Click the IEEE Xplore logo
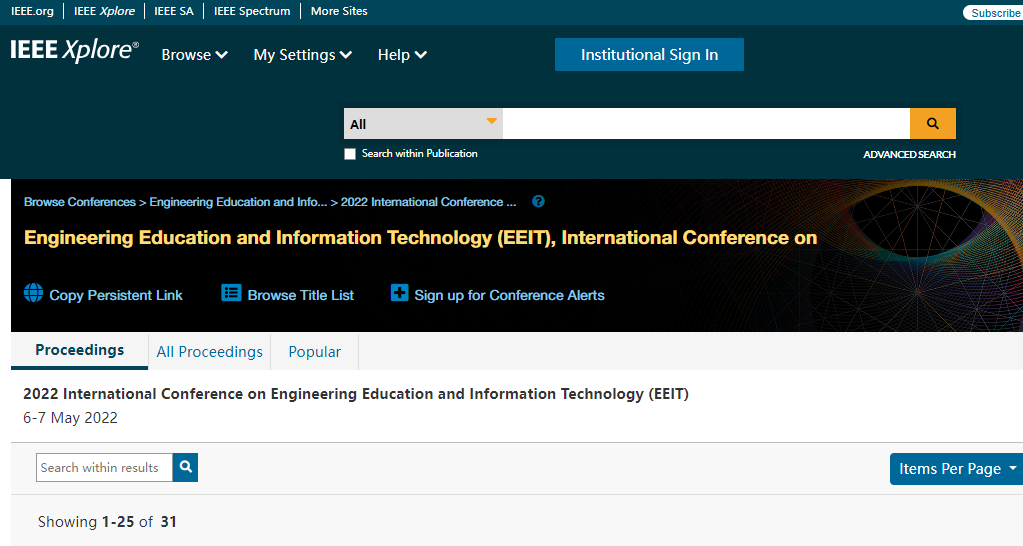The height and width of the screenshot is (546, 1023). tap(74, 52)
